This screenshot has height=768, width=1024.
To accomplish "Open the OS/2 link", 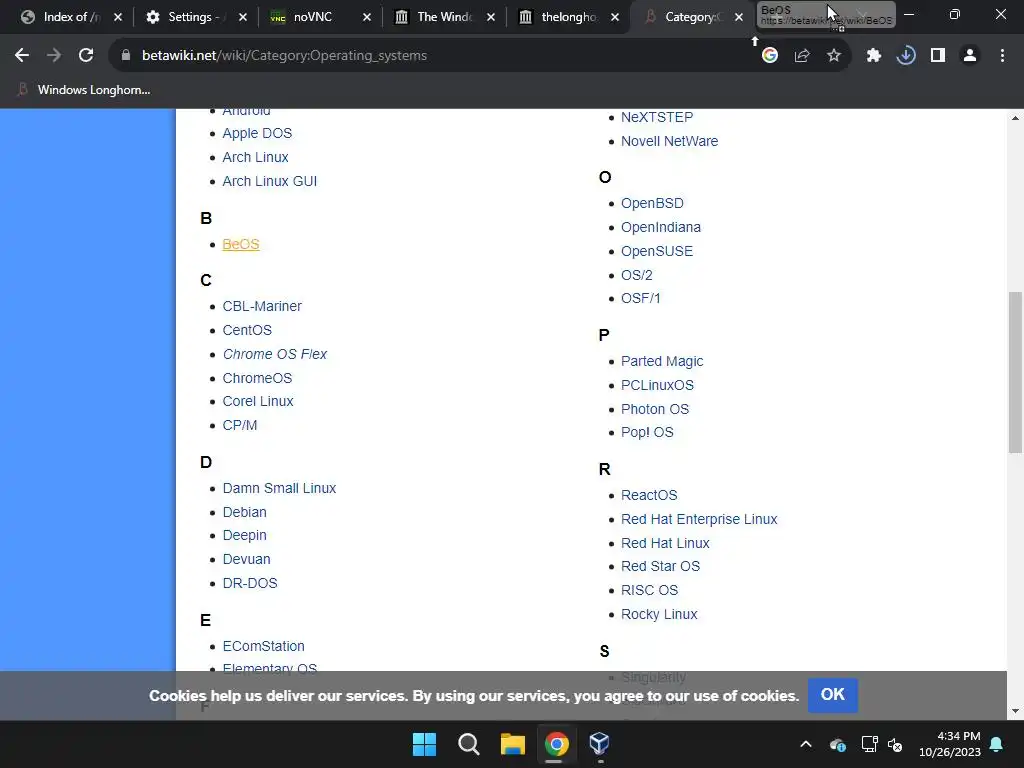I will click(x=637, y=275).
